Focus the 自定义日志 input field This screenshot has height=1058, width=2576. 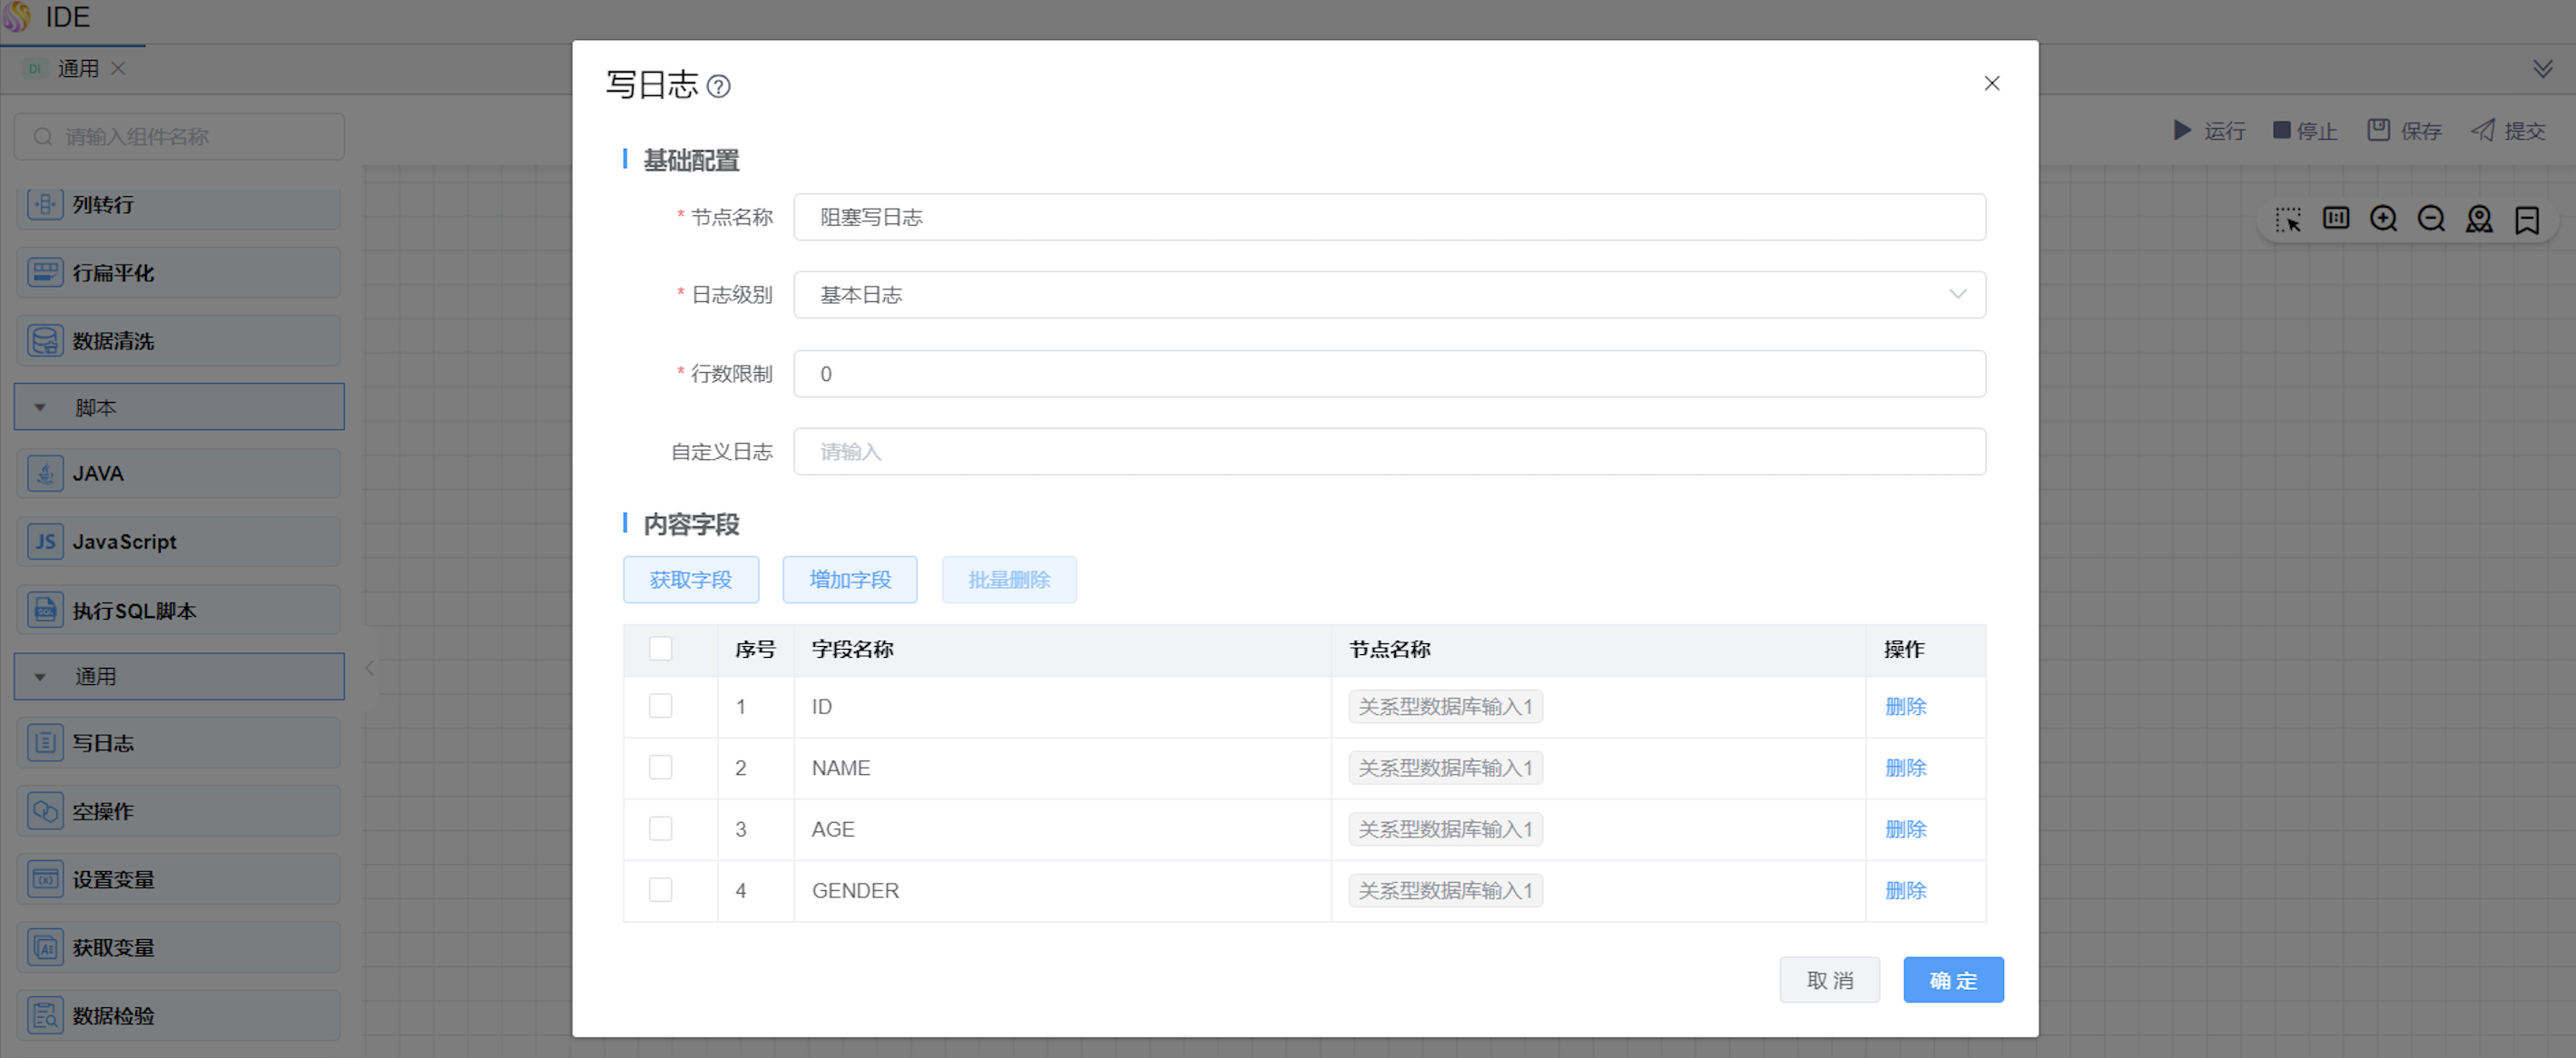point(1388,452)
